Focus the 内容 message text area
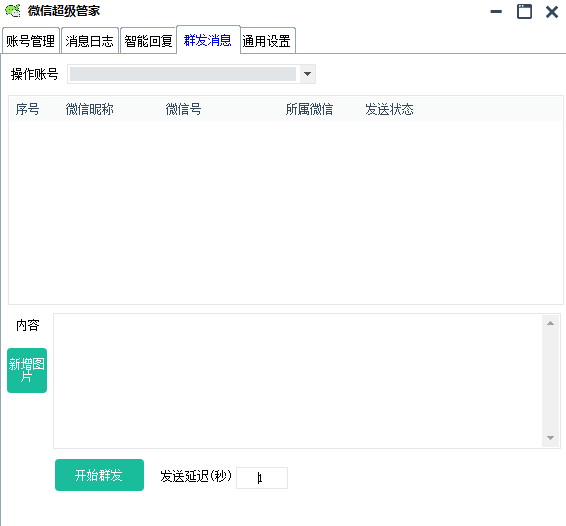The height and width of the screenshot is (526, 566). [x=298, y=381]
